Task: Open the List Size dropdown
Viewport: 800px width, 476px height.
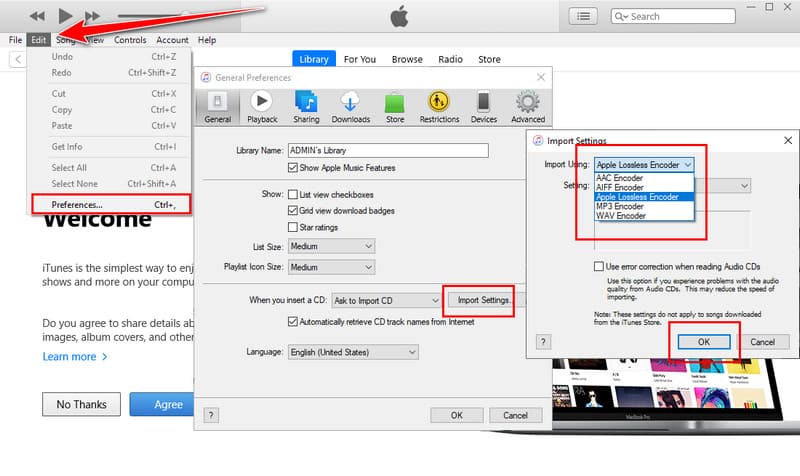Action: point(332,246)
